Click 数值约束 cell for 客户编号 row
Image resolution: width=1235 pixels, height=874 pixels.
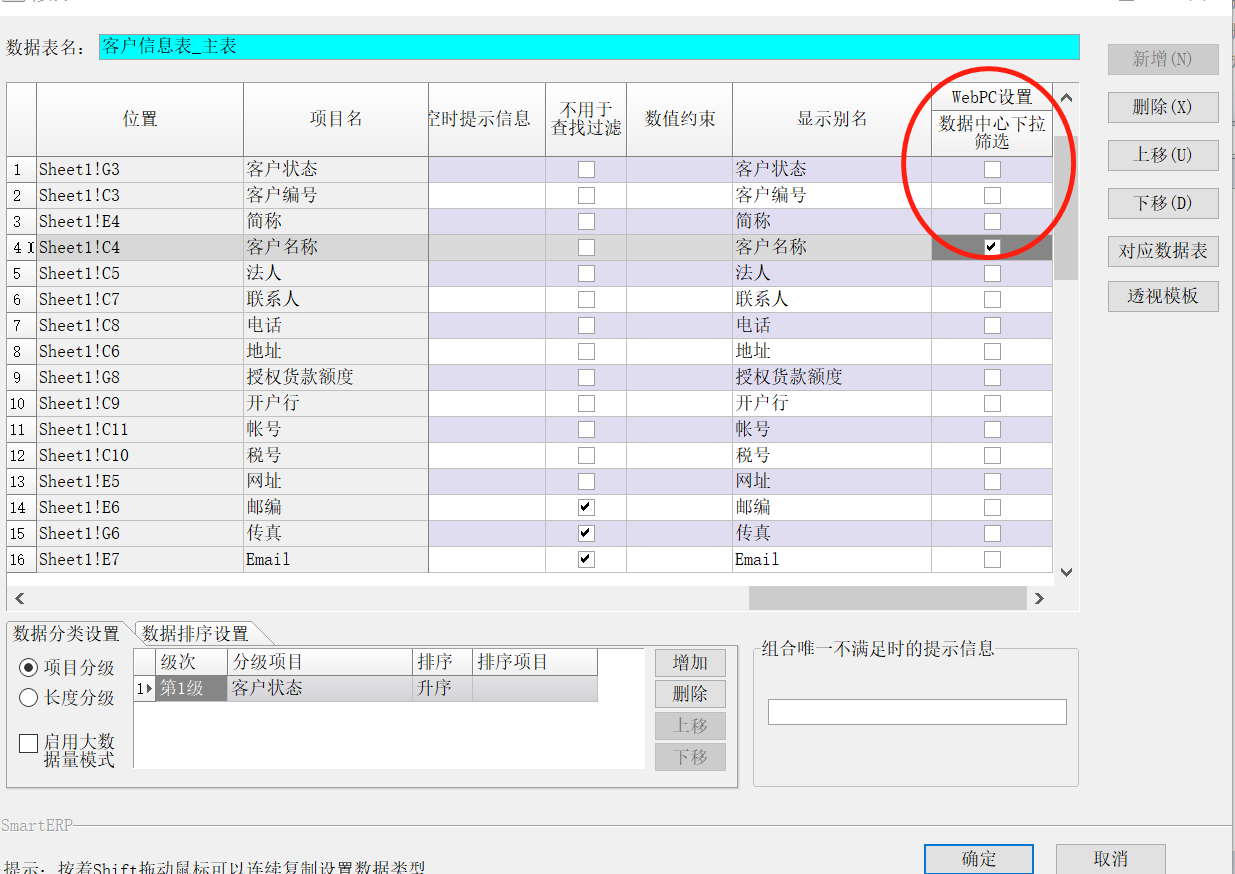tap(680, 195)
